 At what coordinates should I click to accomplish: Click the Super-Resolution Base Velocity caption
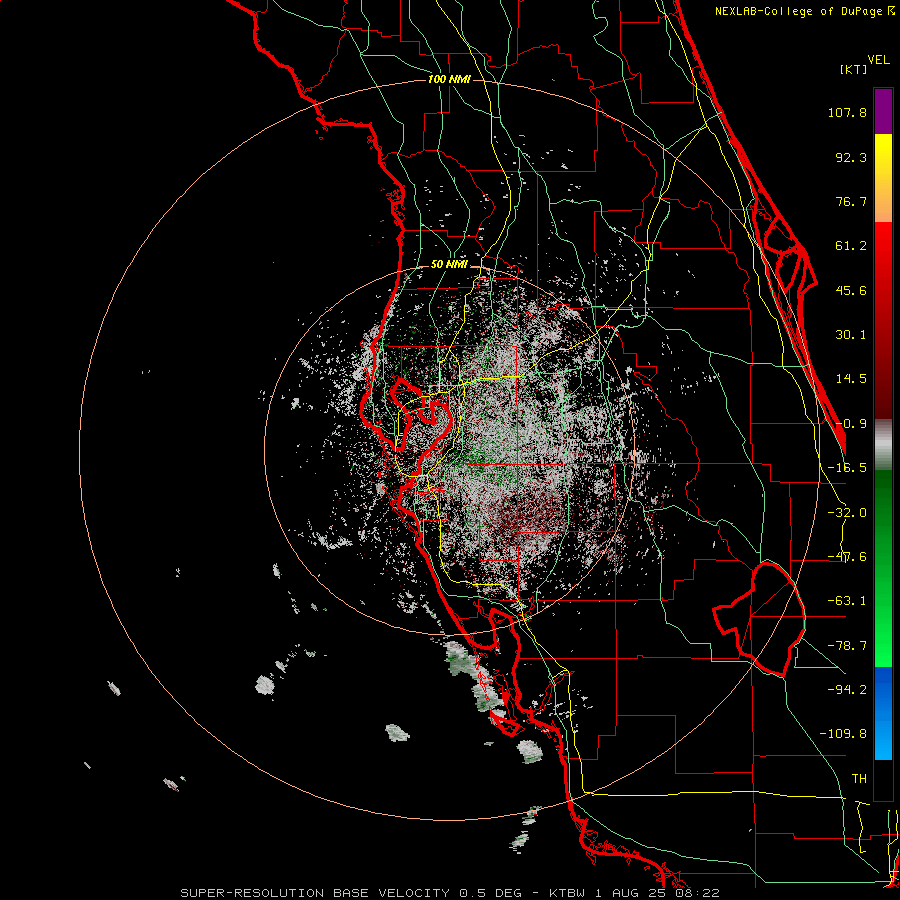coord(449,893)
